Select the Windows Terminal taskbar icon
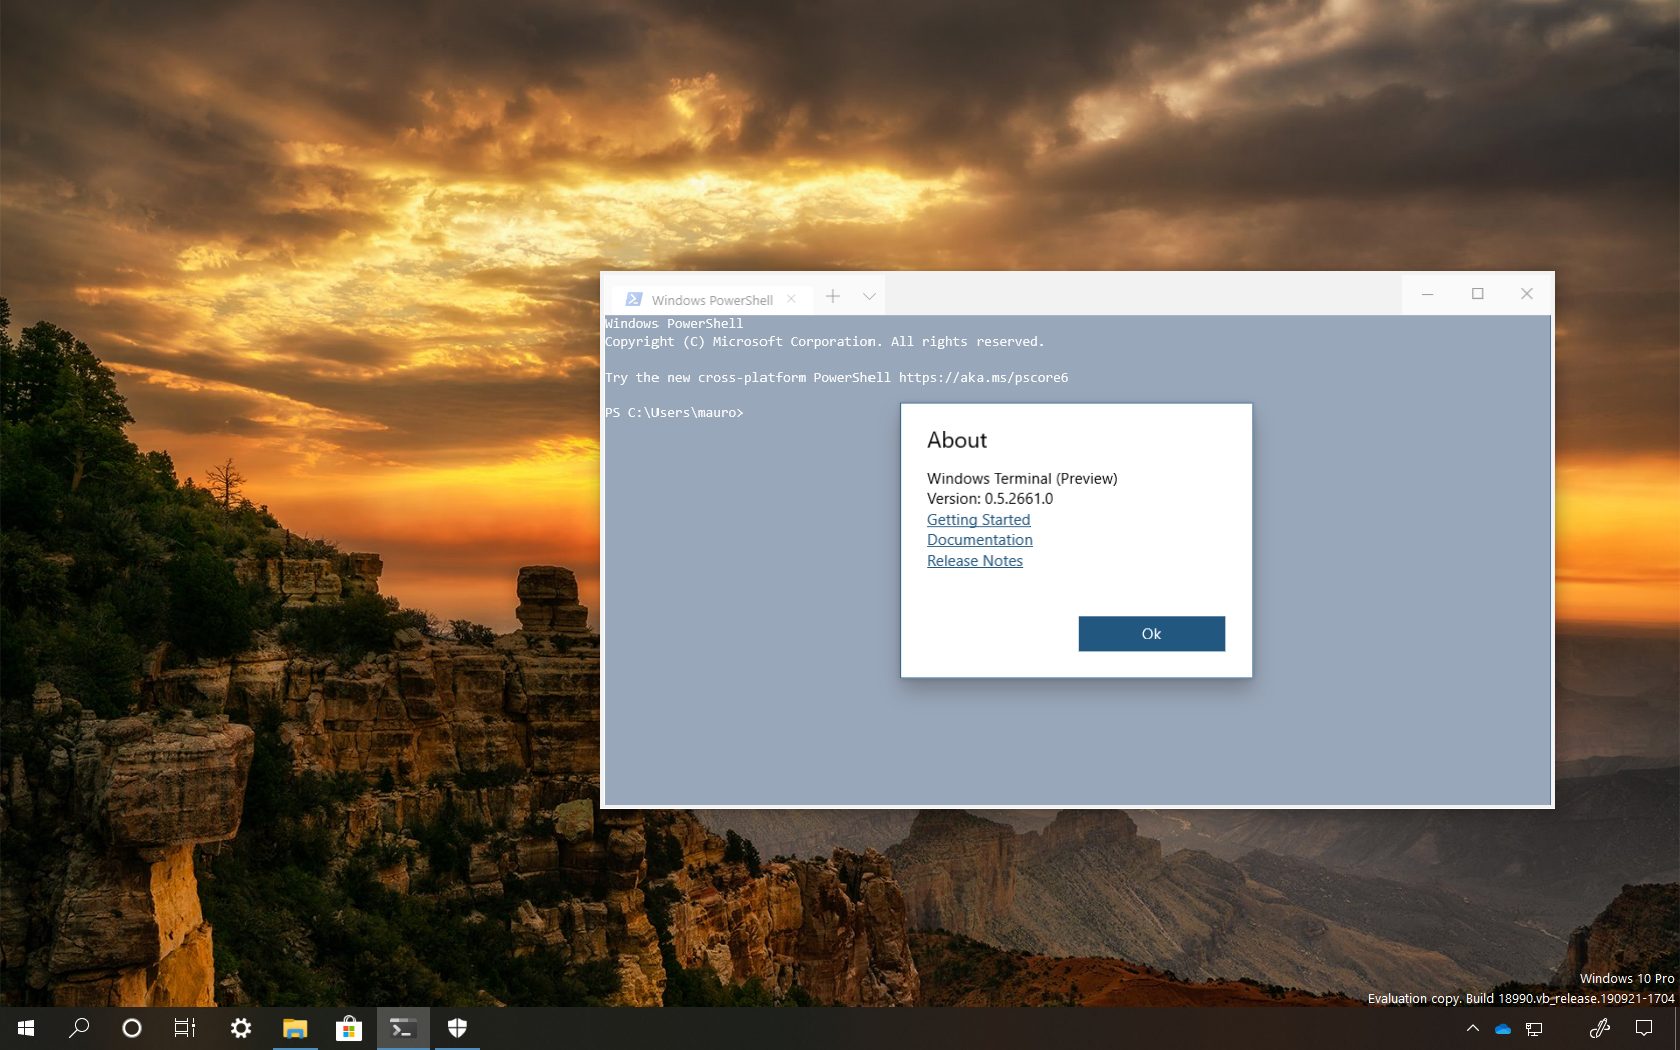This screenshot has height=1050, width=1680. click(x=402, y=1028)
